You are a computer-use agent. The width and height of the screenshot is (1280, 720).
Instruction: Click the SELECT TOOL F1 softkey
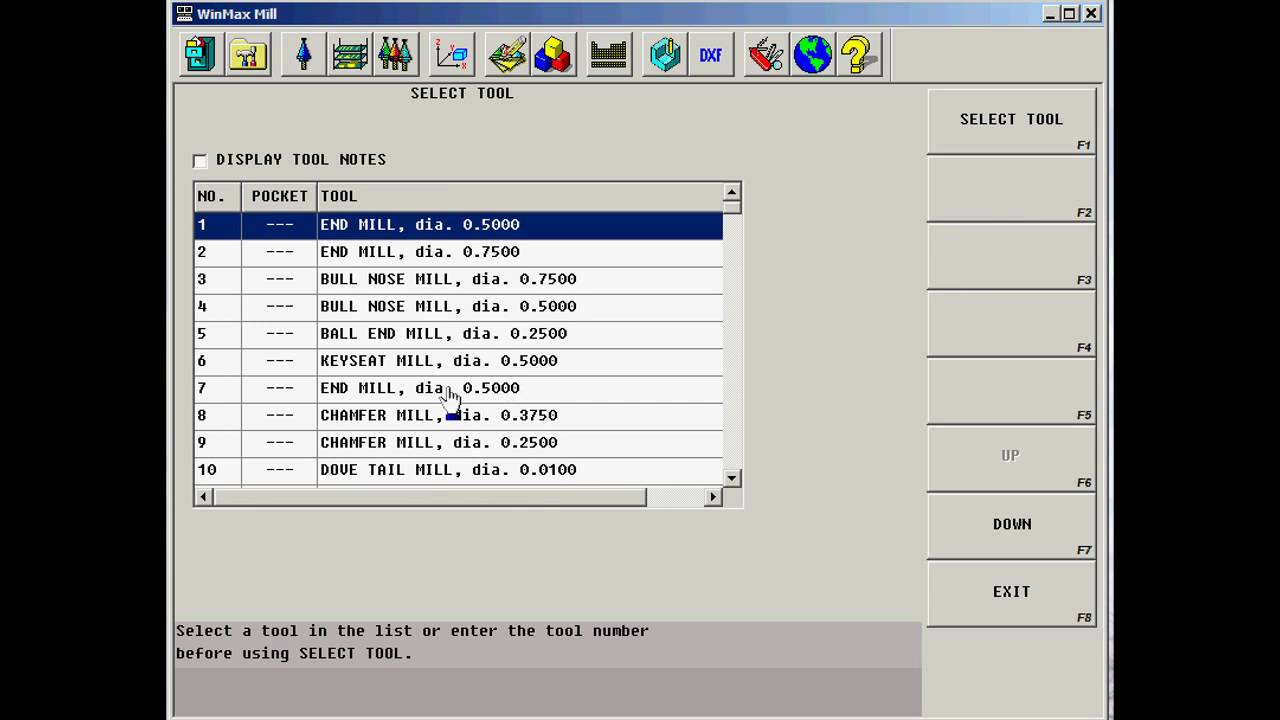pyautogui.click(x=1011, y=120)
